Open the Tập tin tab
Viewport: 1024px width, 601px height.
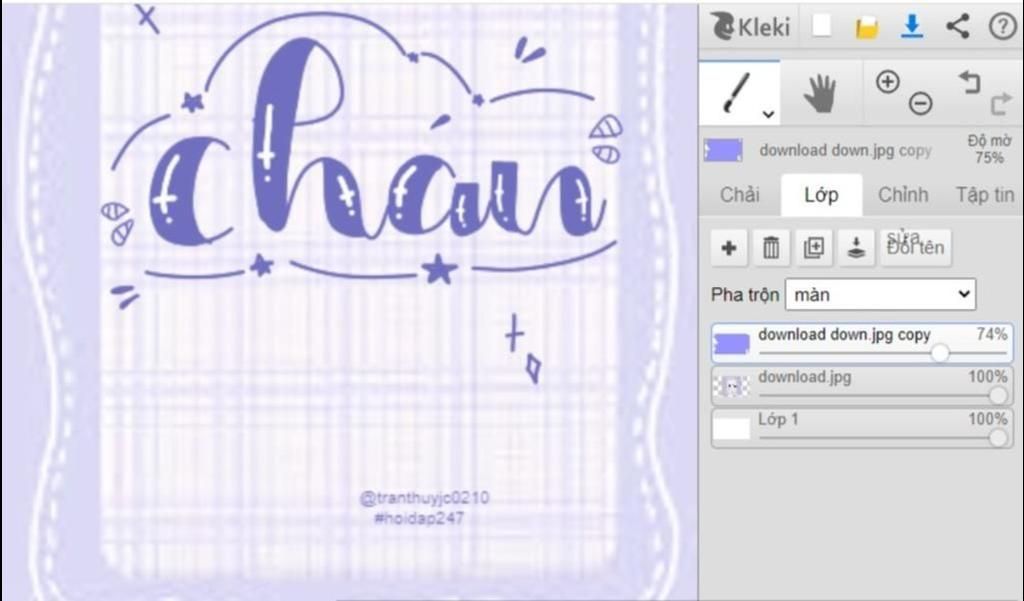coord(985,195)
